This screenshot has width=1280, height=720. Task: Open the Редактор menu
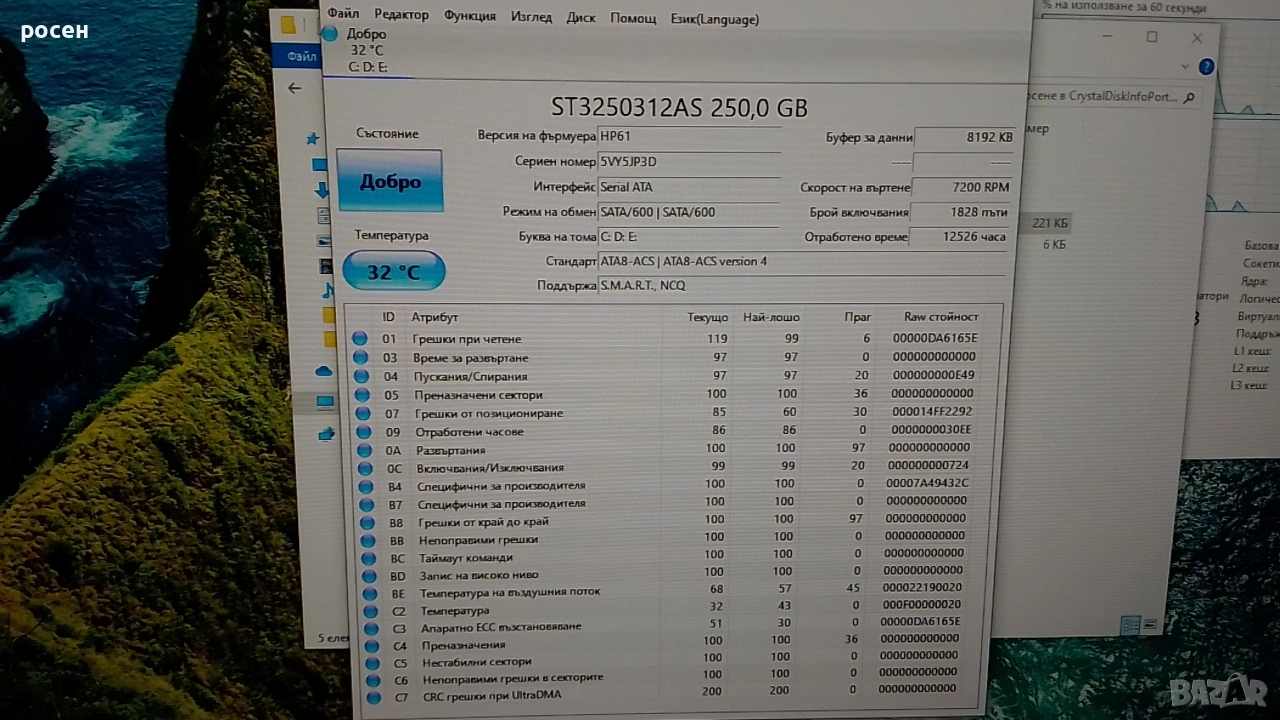pyautogui.click(x=401, y=15)
